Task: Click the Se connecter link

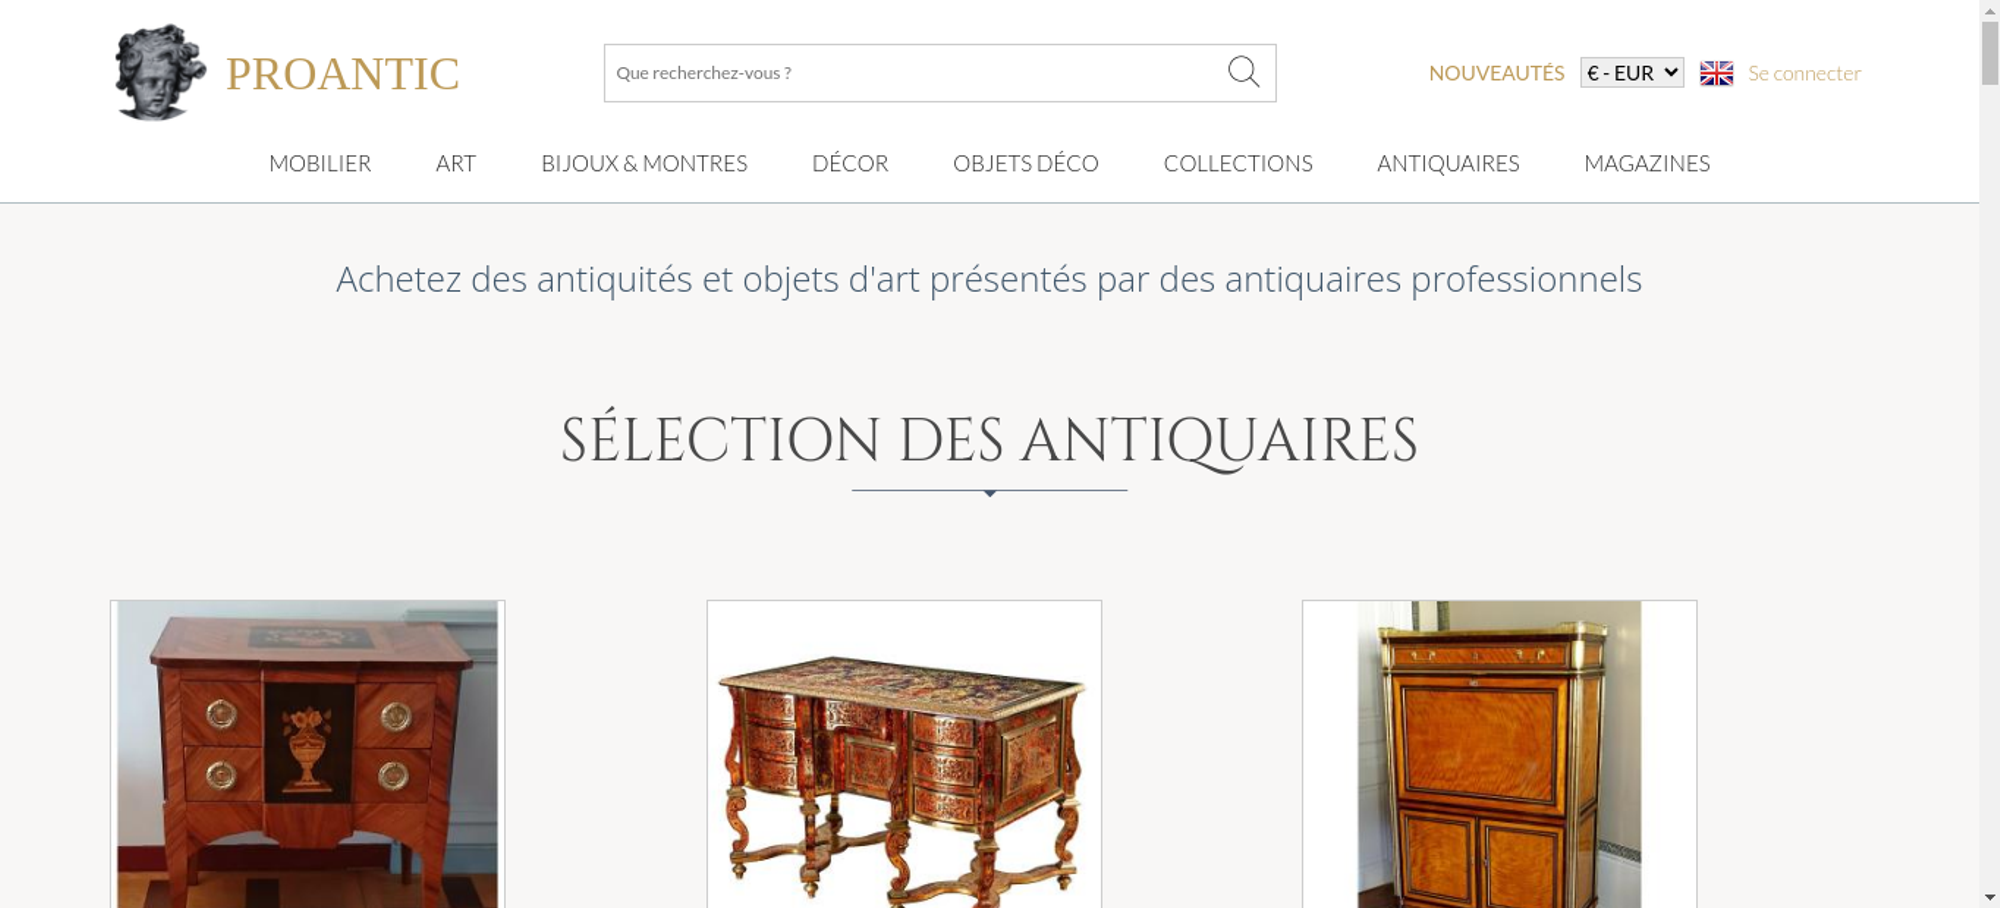Action: [1804, 73]
